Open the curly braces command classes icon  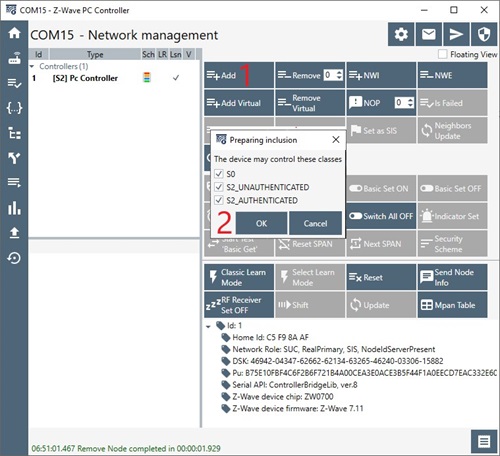[14, 108]
